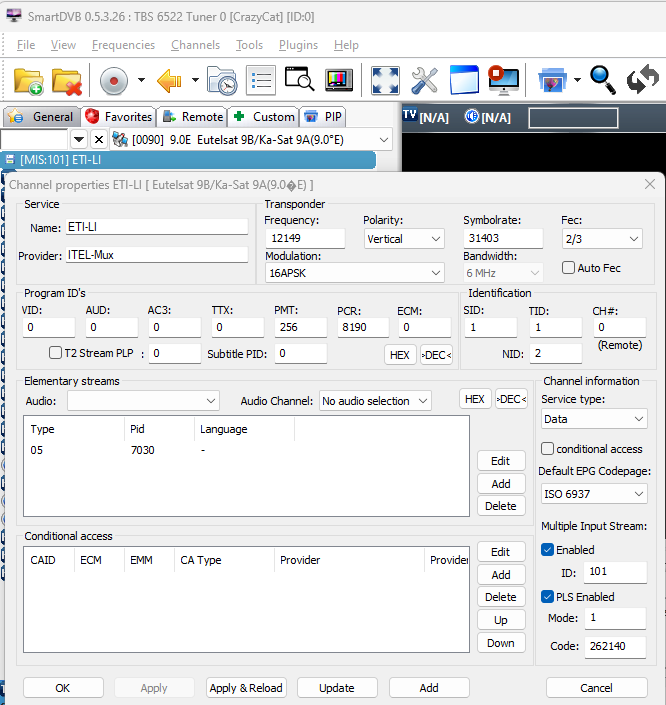Enable the Auto Fec checkbox

point(568,268)
